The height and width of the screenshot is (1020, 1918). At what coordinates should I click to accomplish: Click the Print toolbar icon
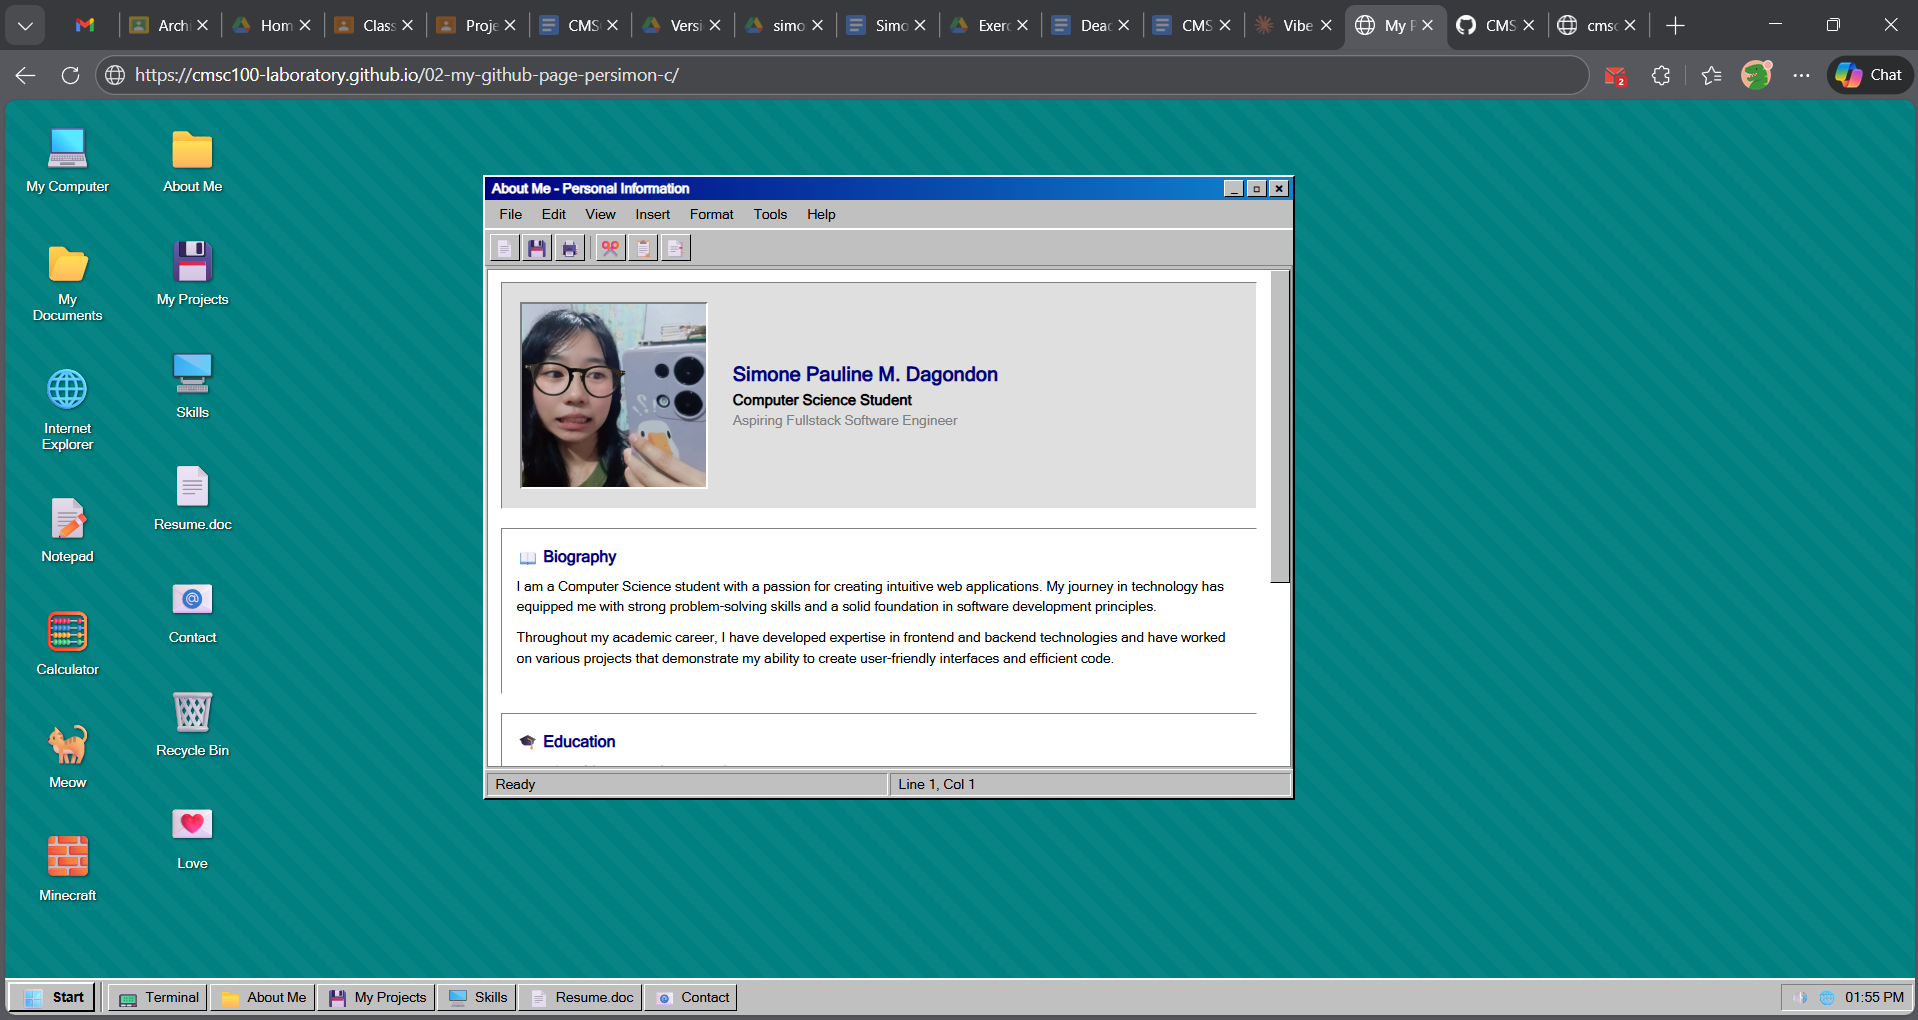(570, 247)
